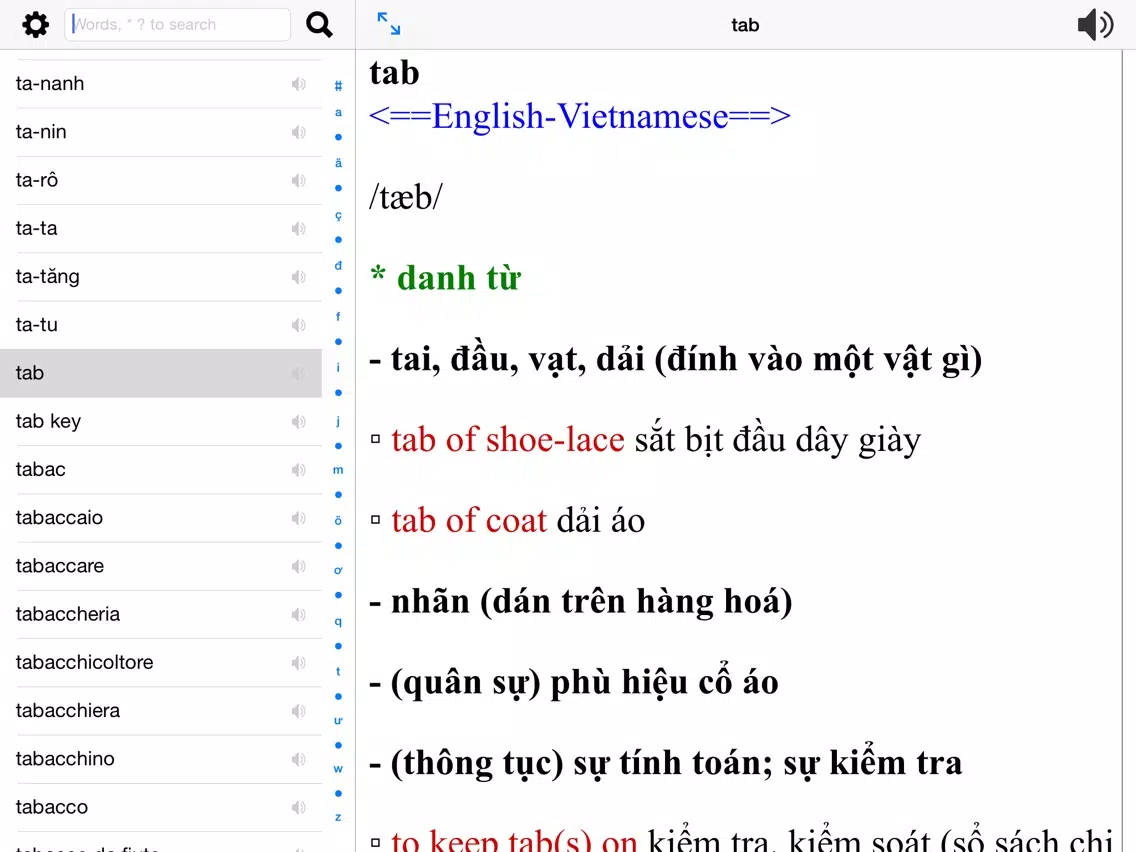Jump to letter m in index bar
Image resolution: width=1136 pixels, height=852 pixels.
tap(338, 470)
